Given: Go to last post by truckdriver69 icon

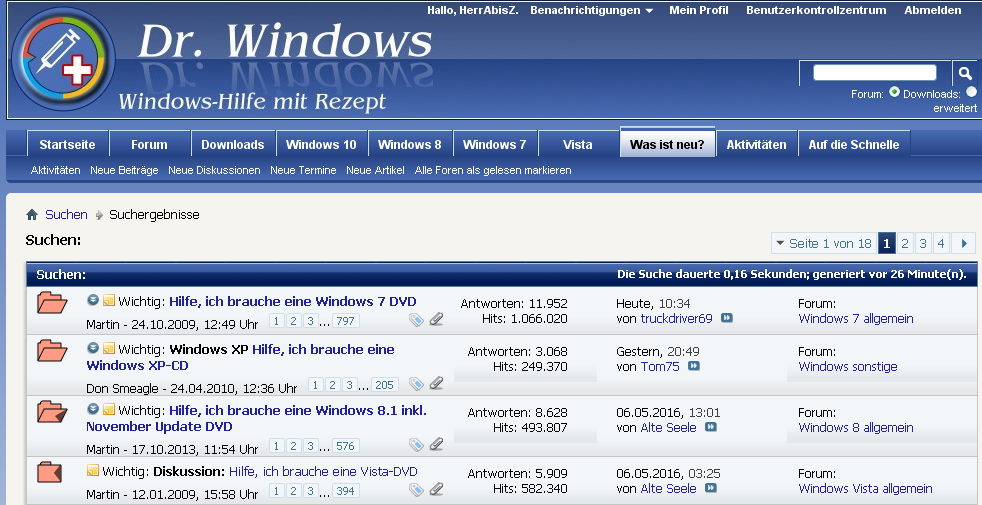Looking at the screenshot, I should point(726,318).
